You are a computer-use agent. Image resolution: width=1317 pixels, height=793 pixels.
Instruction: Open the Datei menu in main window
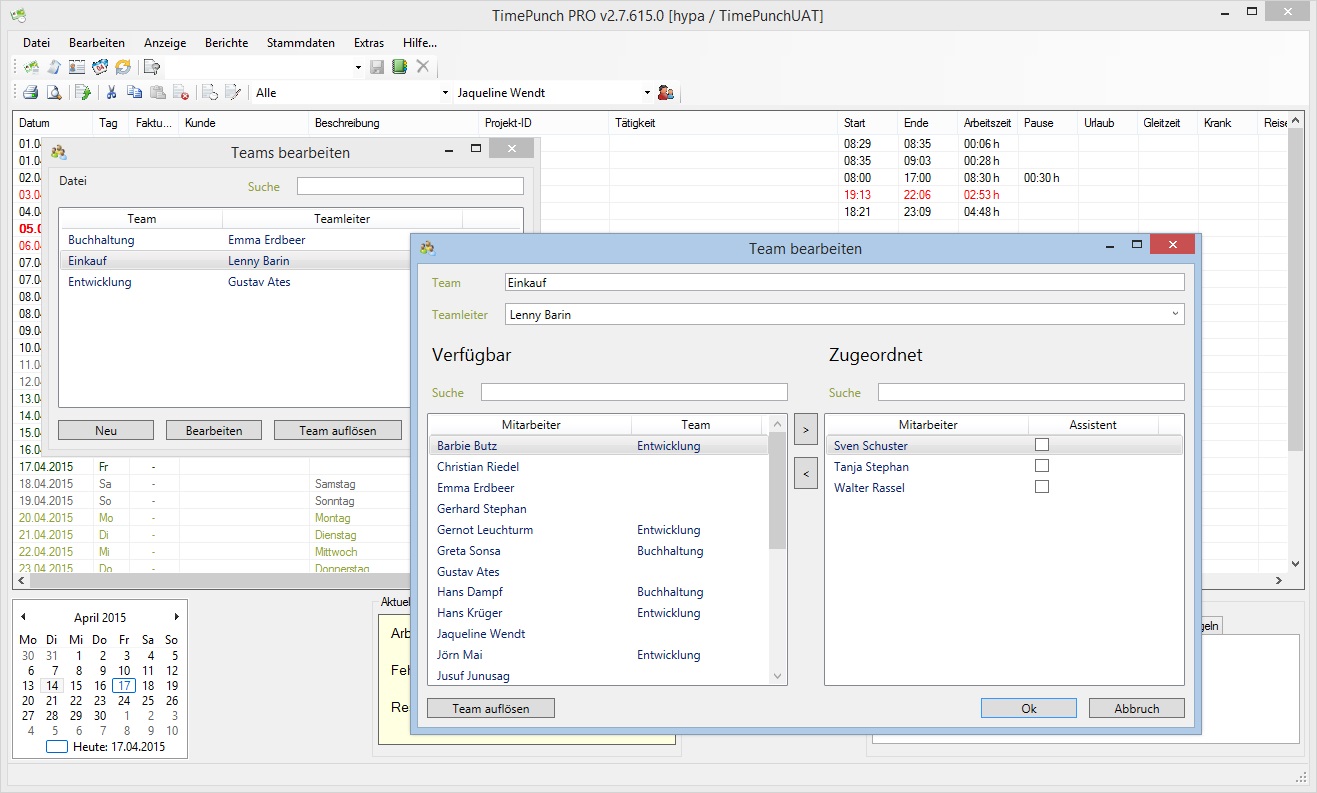[36, 43]
